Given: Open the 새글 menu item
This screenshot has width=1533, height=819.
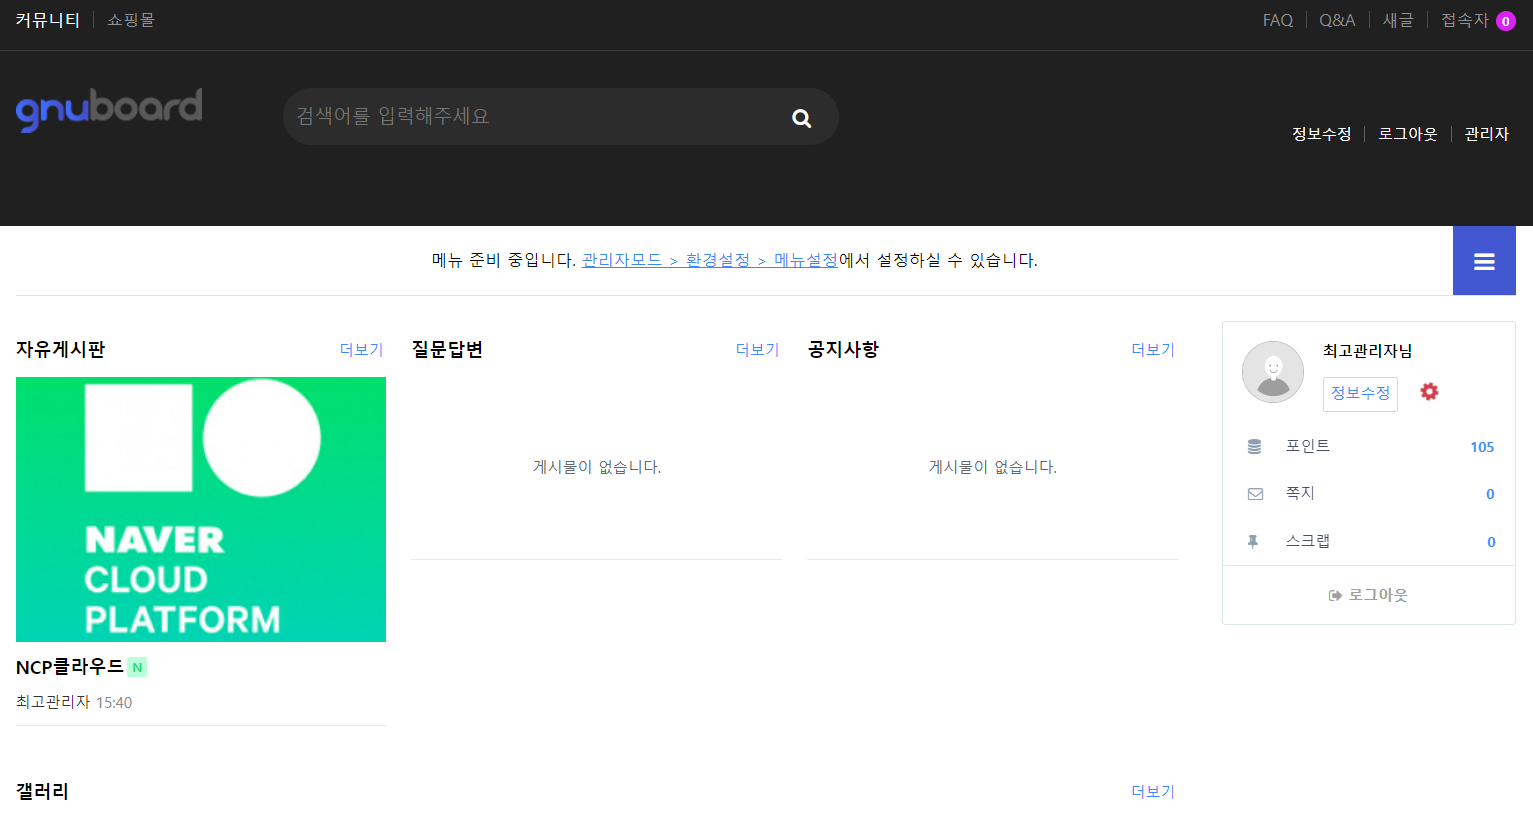Looking at the screenshot, I should pos(1398,20).
